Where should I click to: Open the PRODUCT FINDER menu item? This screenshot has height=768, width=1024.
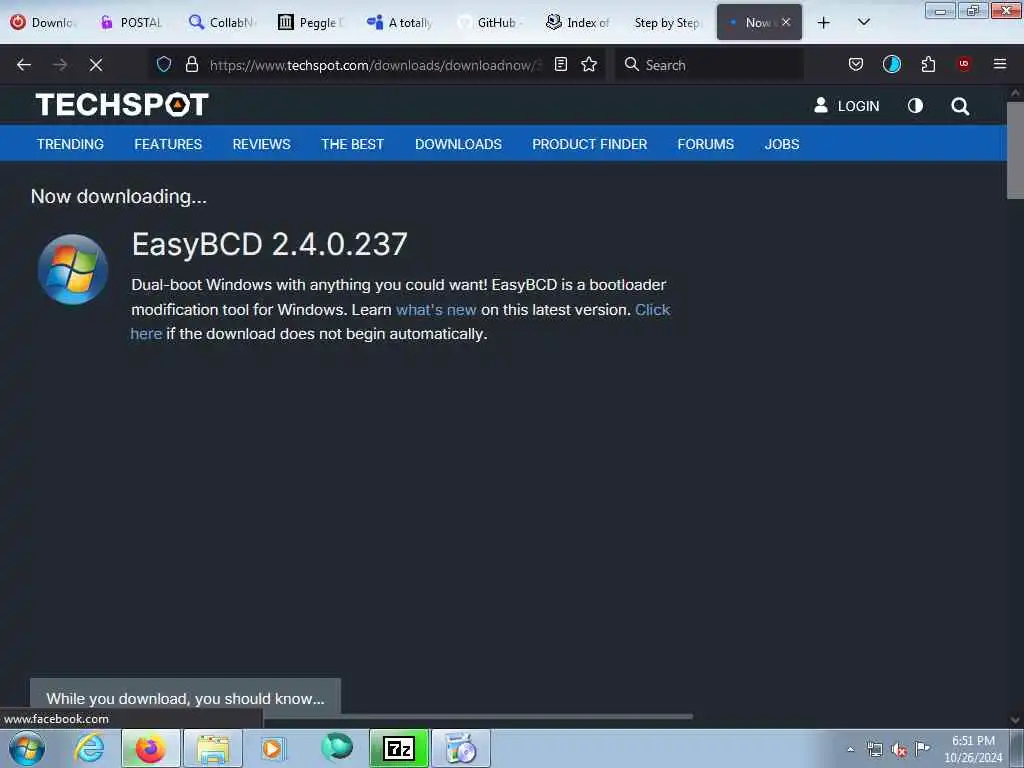click(x=589, y=144)
